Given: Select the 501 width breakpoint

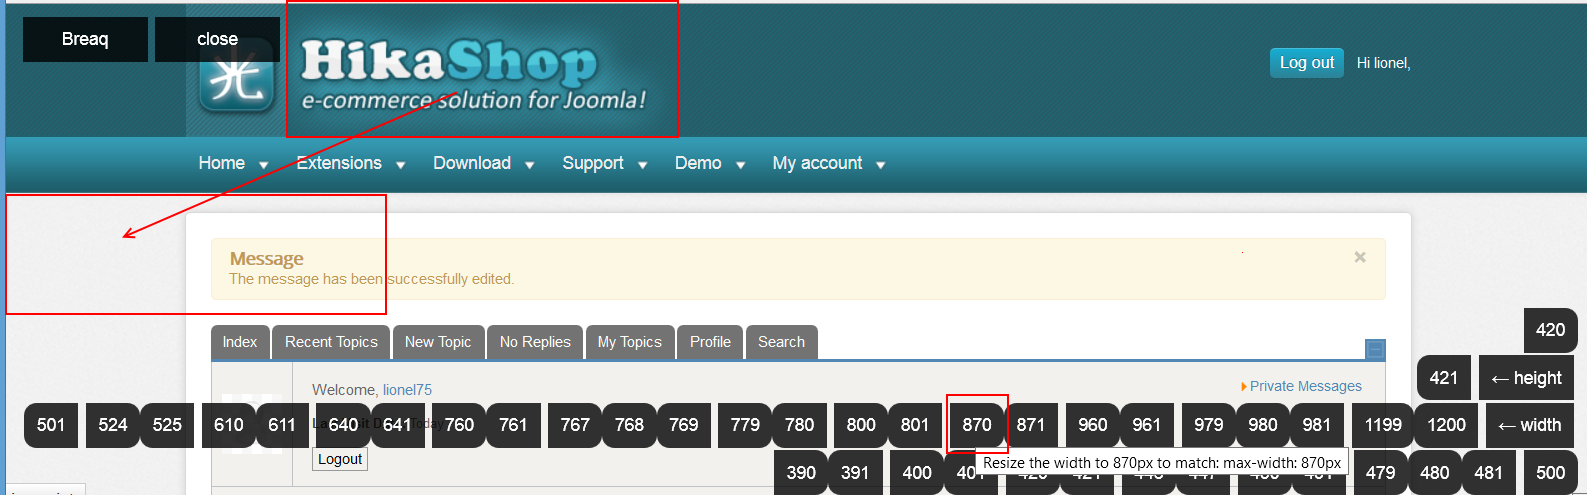Looking at the screenshot, I should (51, 425).
